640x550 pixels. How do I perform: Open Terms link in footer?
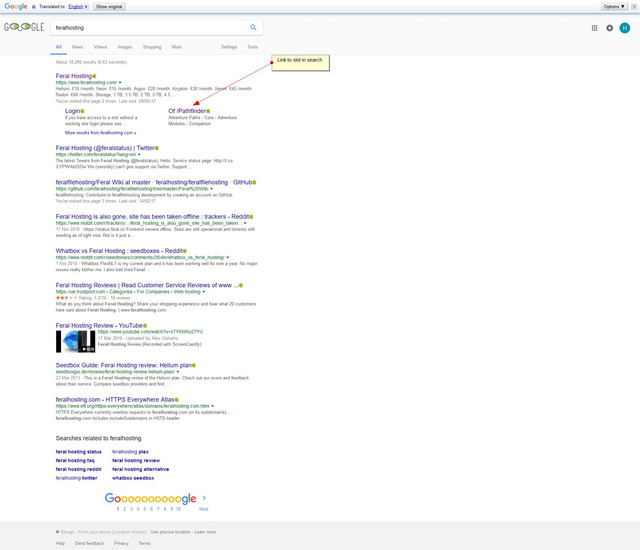coord(144,543)
